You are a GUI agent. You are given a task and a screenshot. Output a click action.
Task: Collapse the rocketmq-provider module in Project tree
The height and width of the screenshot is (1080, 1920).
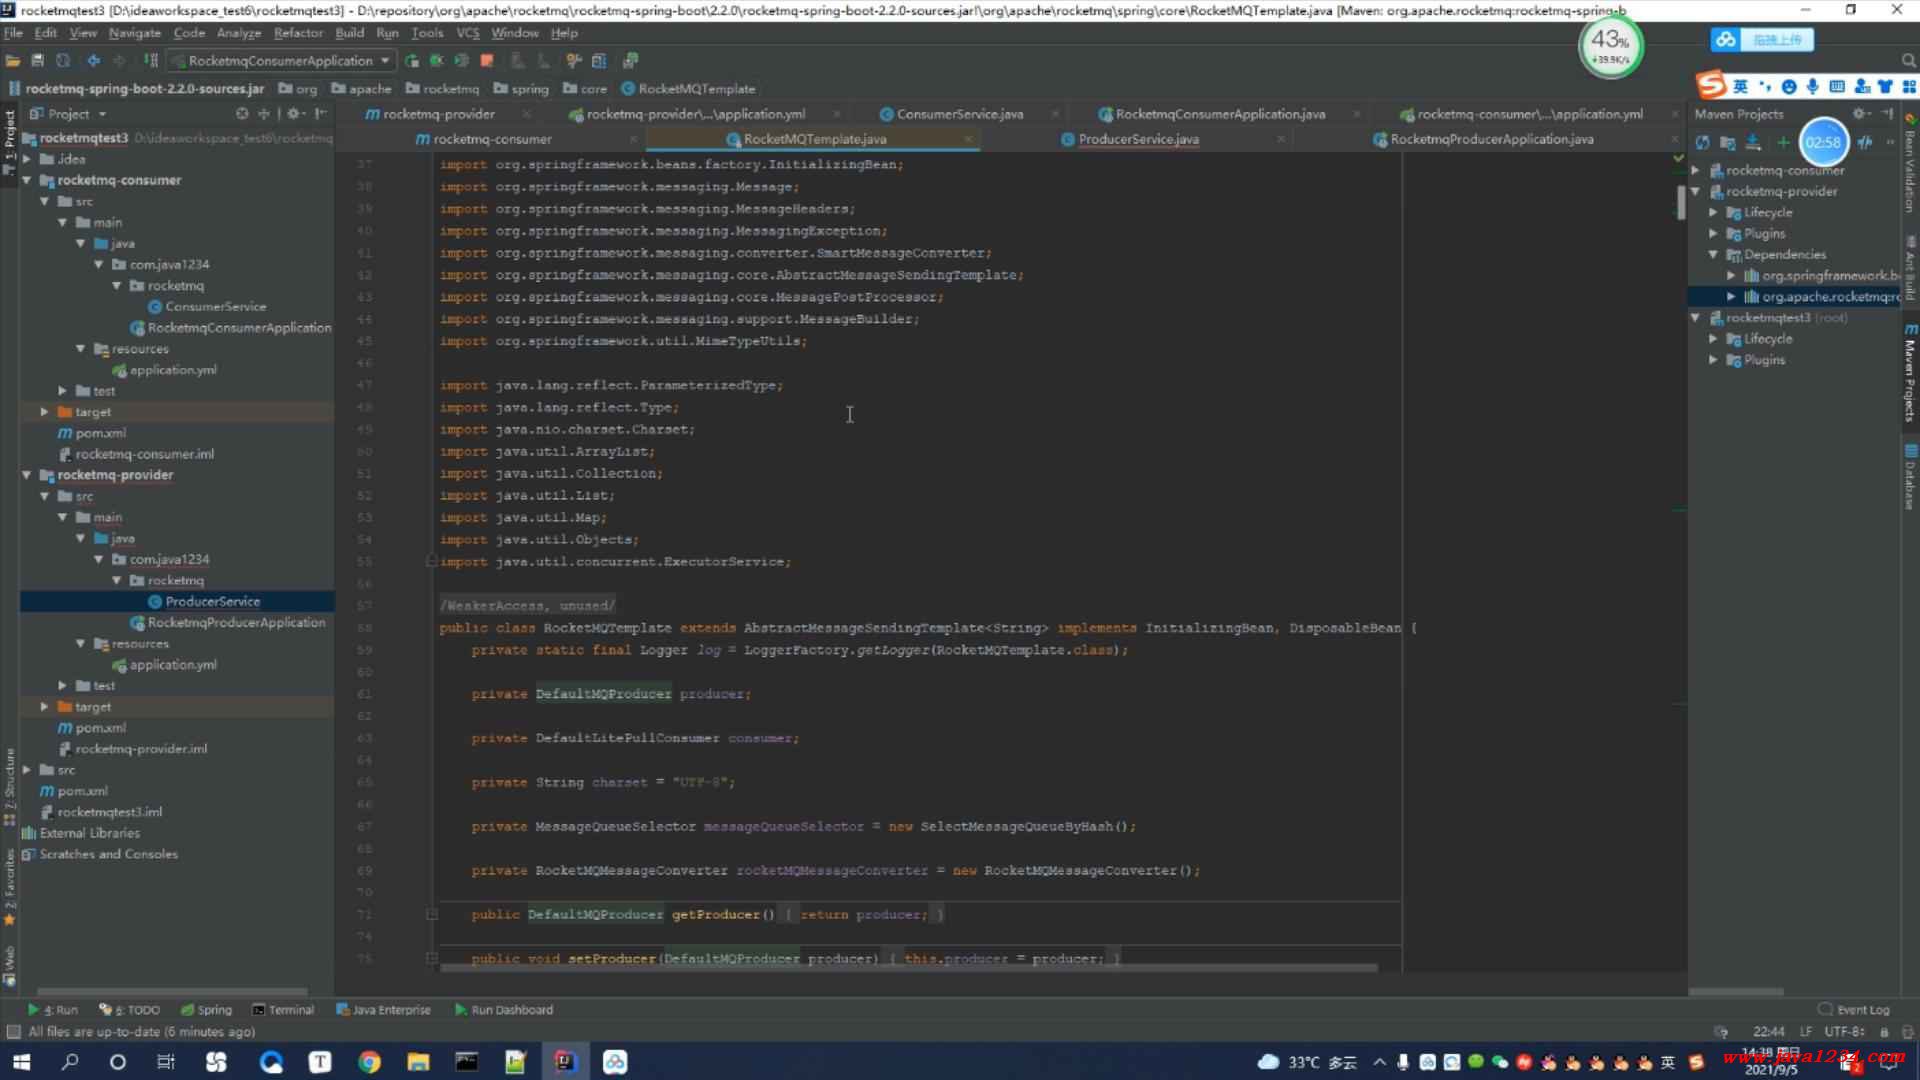[27, 475]
